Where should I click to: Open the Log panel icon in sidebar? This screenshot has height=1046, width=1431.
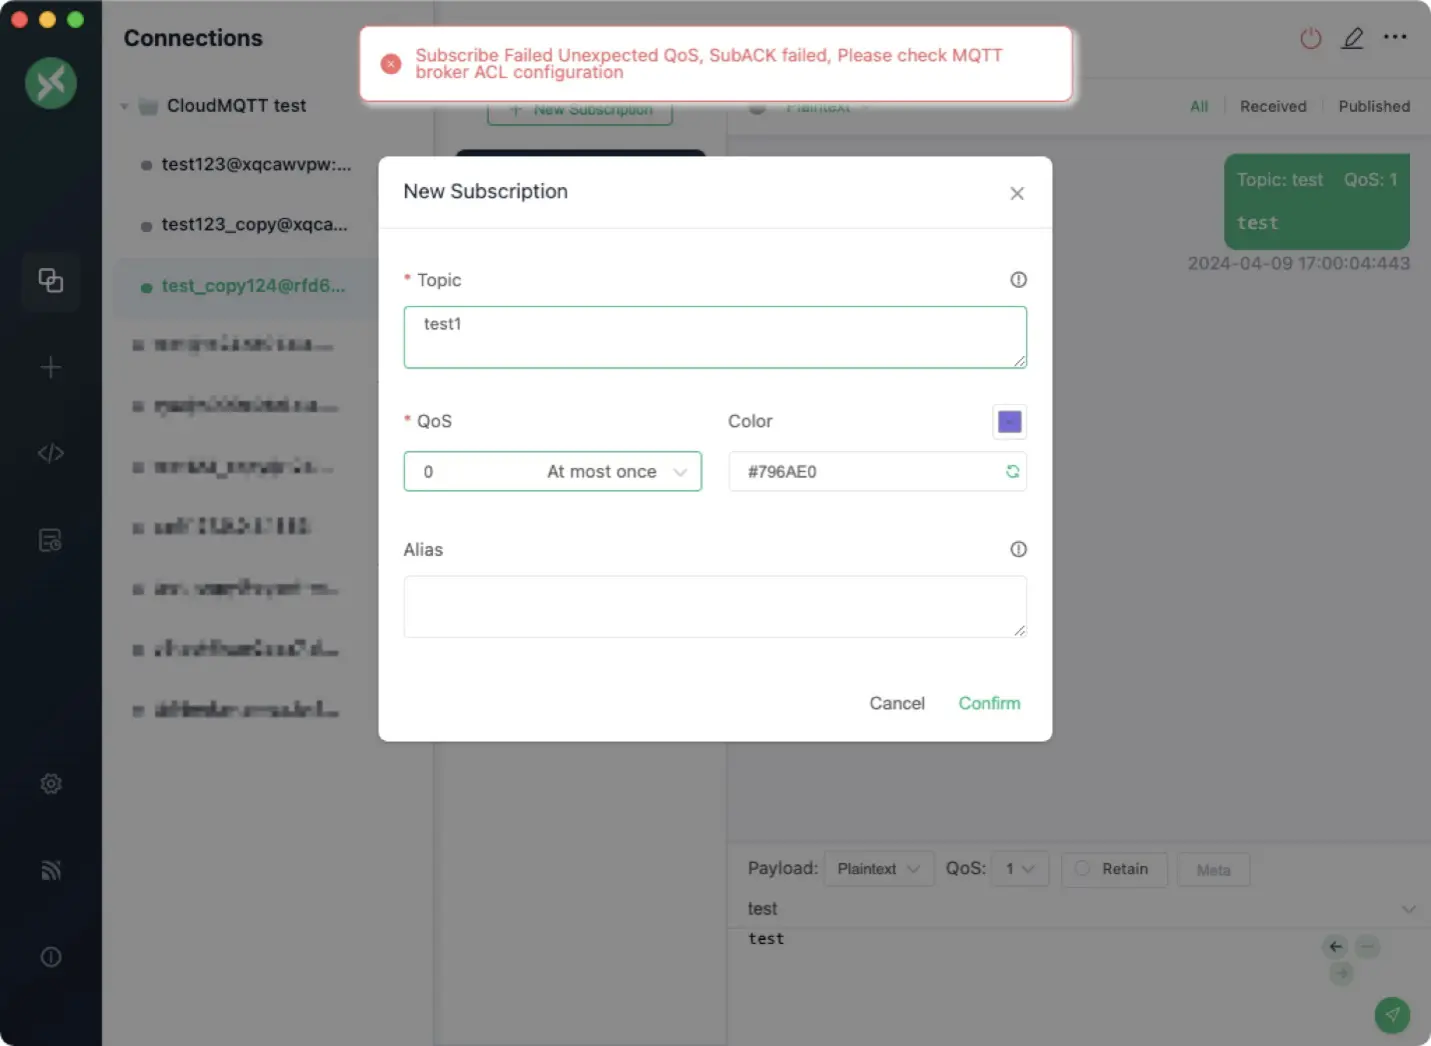pyautogui.click(x=50, y=541)
